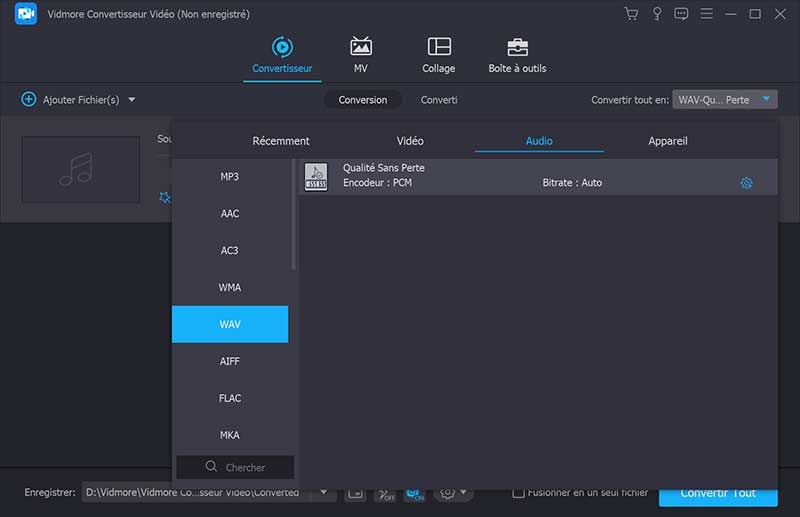Expand the Ajouter Fichier(s) dropdown arrow
Image resolution: width=800 pixels, height=517 pixels.
(x=132, y=100)
